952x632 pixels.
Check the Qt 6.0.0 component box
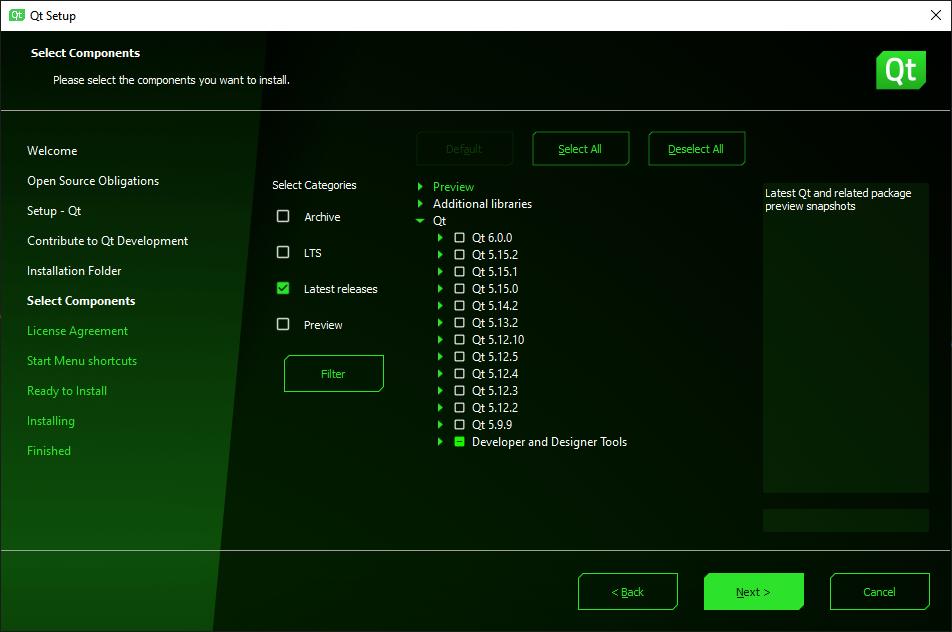460,237
